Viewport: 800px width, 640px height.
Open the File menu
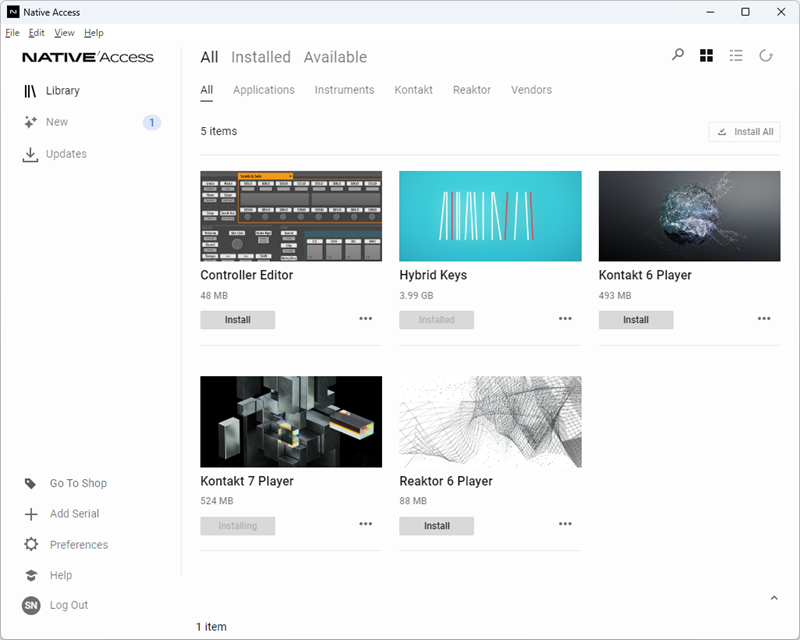tap(12, 33)
